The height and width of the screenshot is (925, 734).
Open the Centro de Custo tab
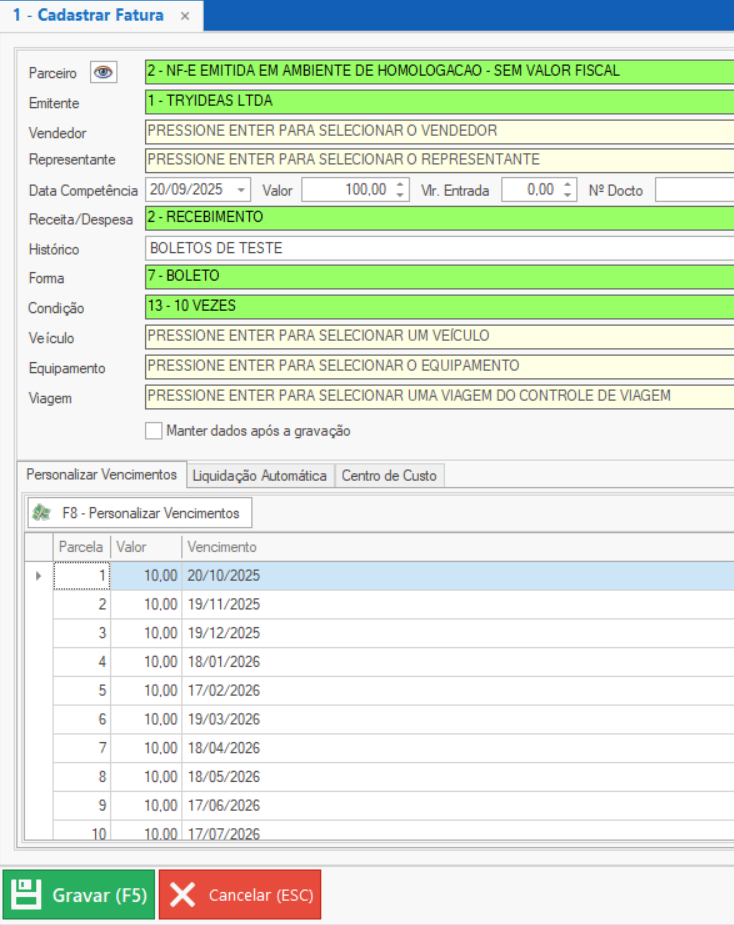pos(389,476)
